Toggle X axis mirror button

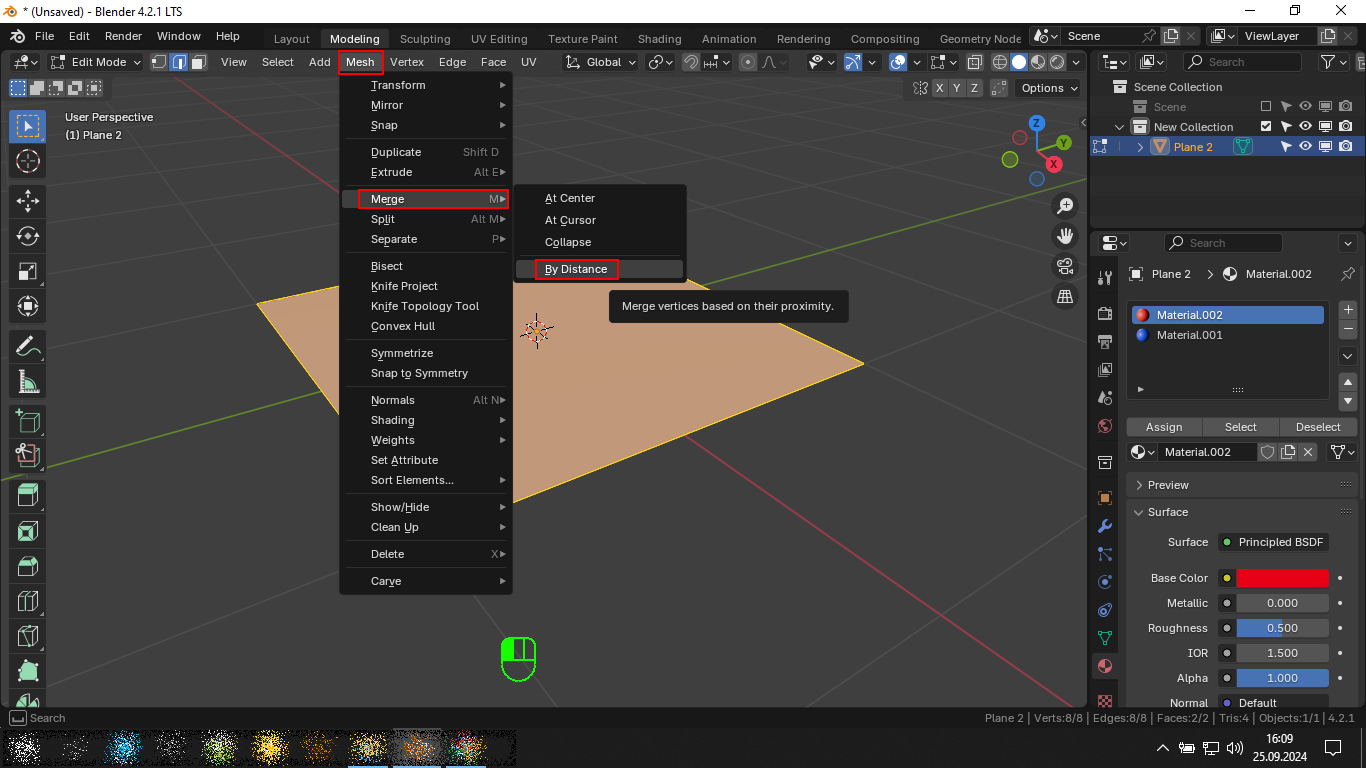[x=940, y=88]
